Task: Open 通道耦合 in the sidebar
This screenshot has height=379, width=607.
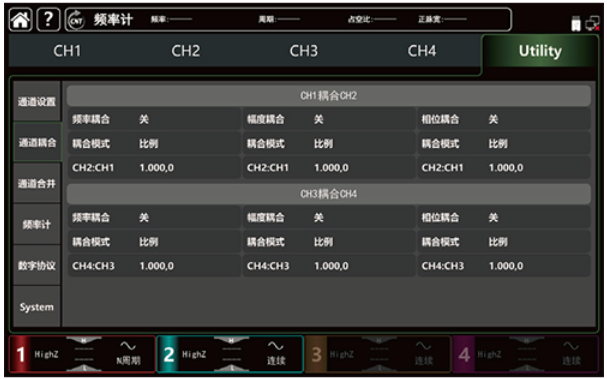Action: (x=37, y=142)
